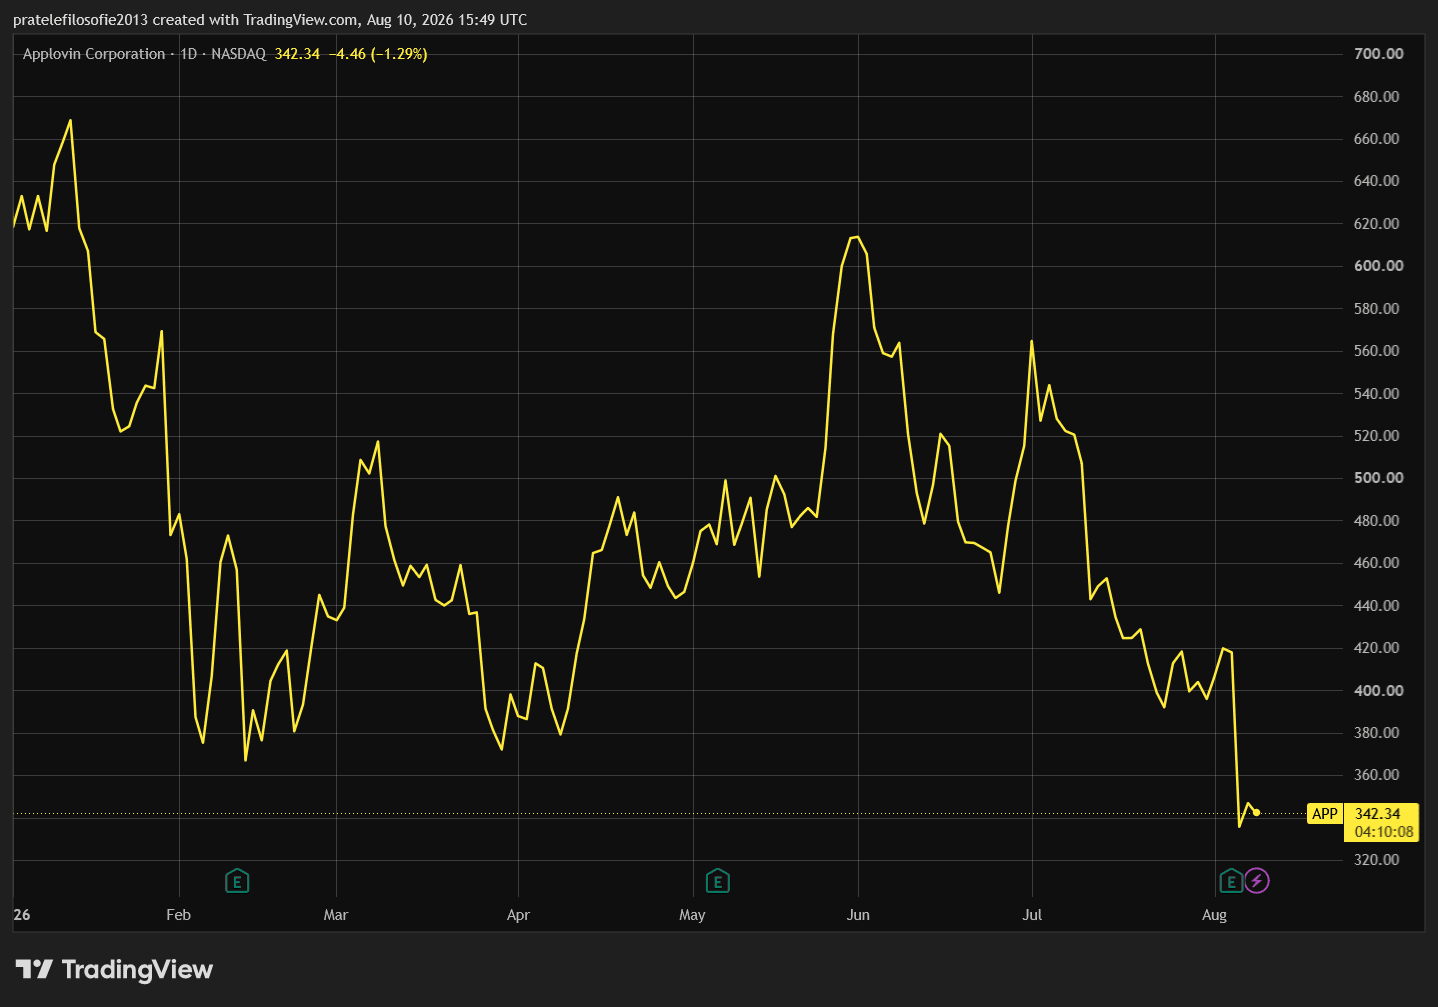Click the pratelefilosofie2013 header caption text
Image resolution: width=1438 pixels, height=1007 pixels.
click(270, 20)
